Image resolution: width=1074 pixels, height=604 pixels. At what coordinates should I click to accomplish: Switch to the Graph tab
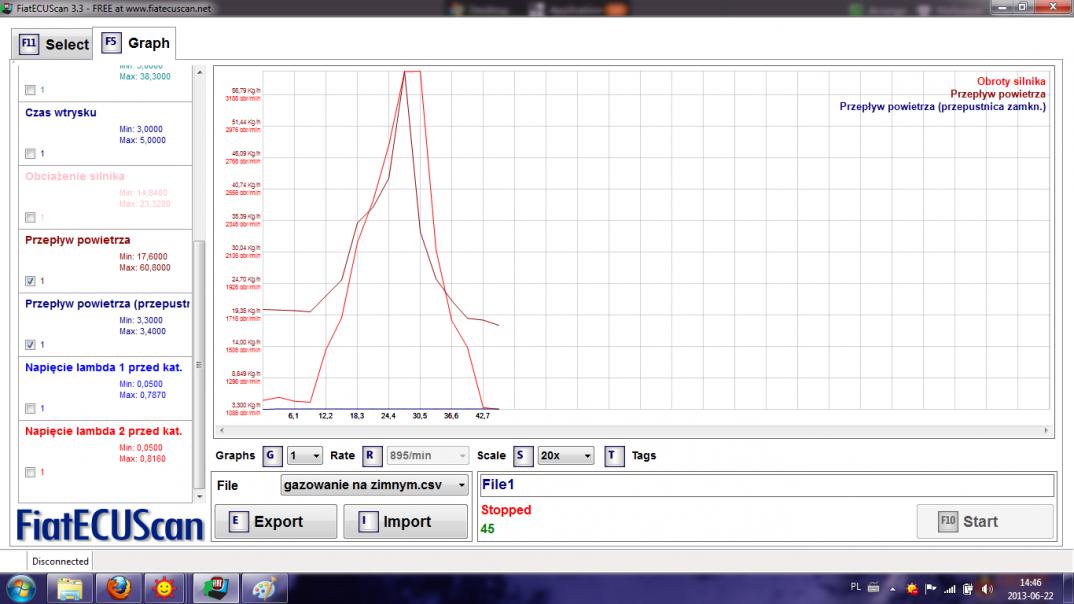tap(136, 43)
